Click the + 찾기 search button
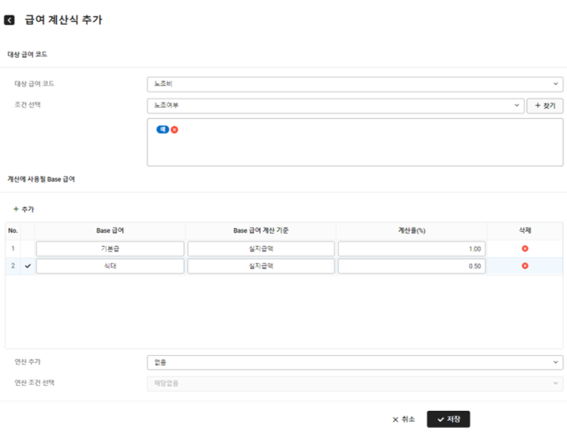The height and width of the screenshot is (438, 567). (x=545, y=106)
